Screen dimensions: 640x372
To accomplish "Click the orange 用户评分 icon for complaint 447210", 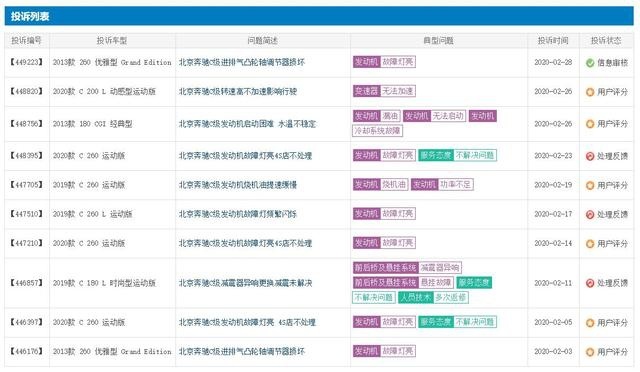I will (x=590, y=244).
